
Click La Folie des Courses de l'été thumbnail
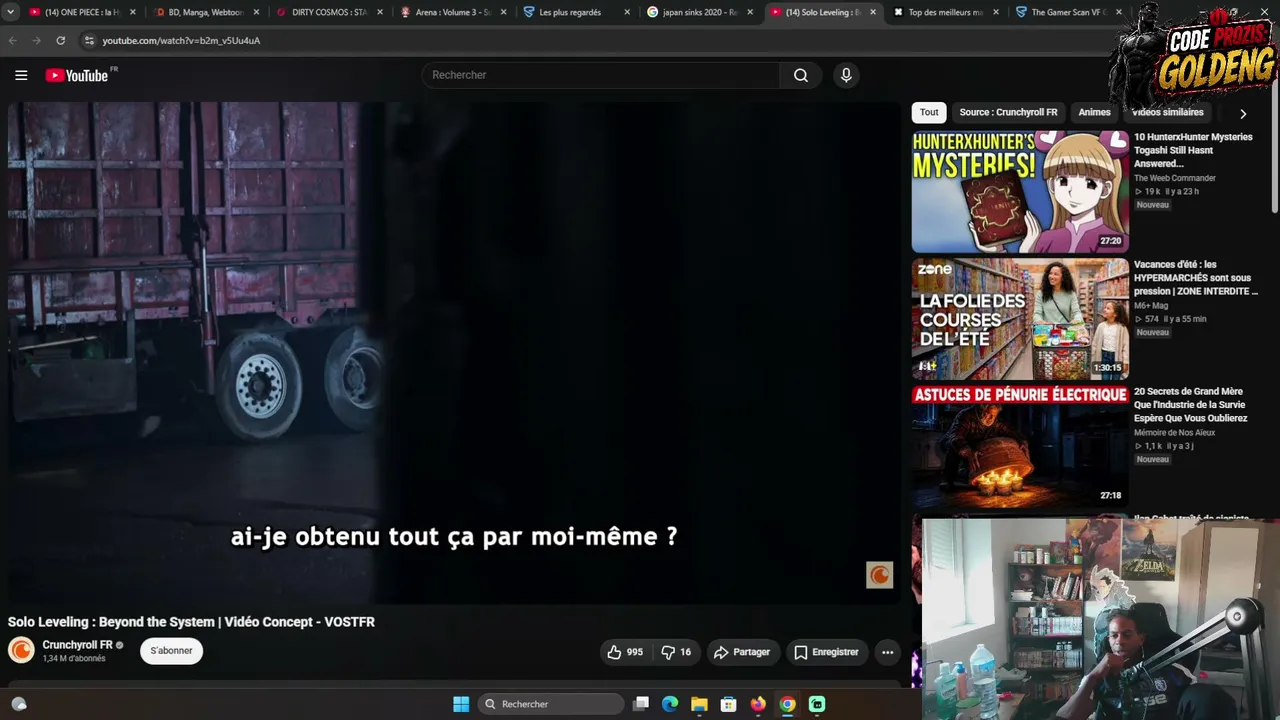click(x=1020, y=319)
